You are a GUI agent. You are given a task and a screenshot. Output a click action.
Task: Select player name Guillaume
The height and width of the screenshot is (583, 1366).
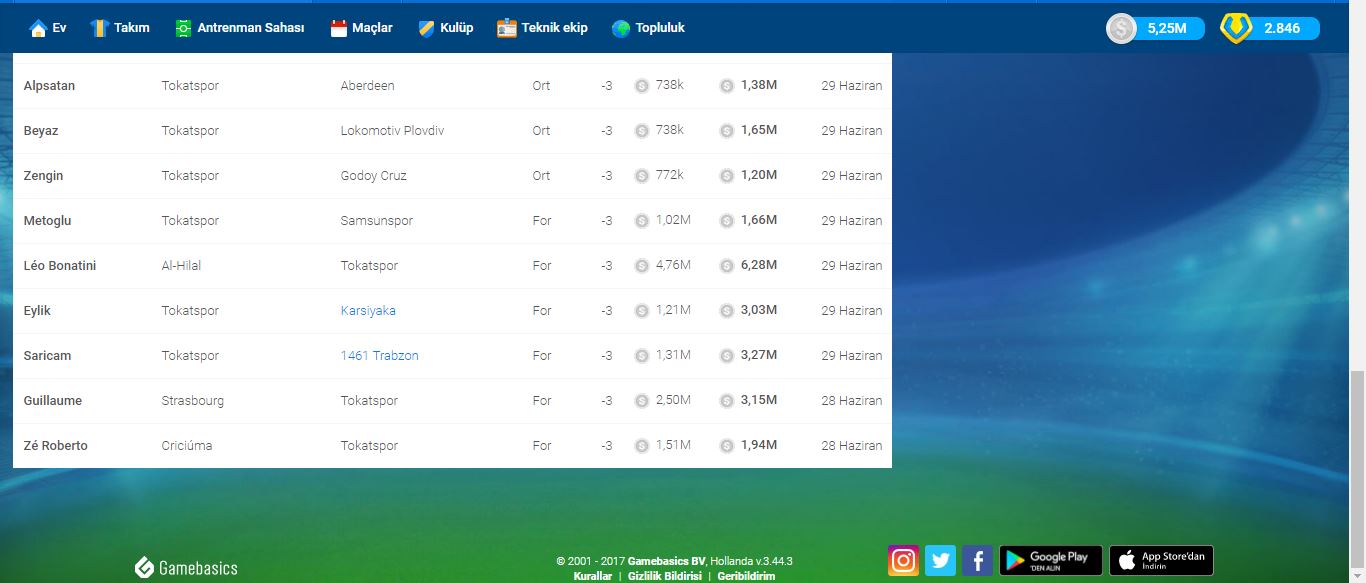tap(53, 401)
